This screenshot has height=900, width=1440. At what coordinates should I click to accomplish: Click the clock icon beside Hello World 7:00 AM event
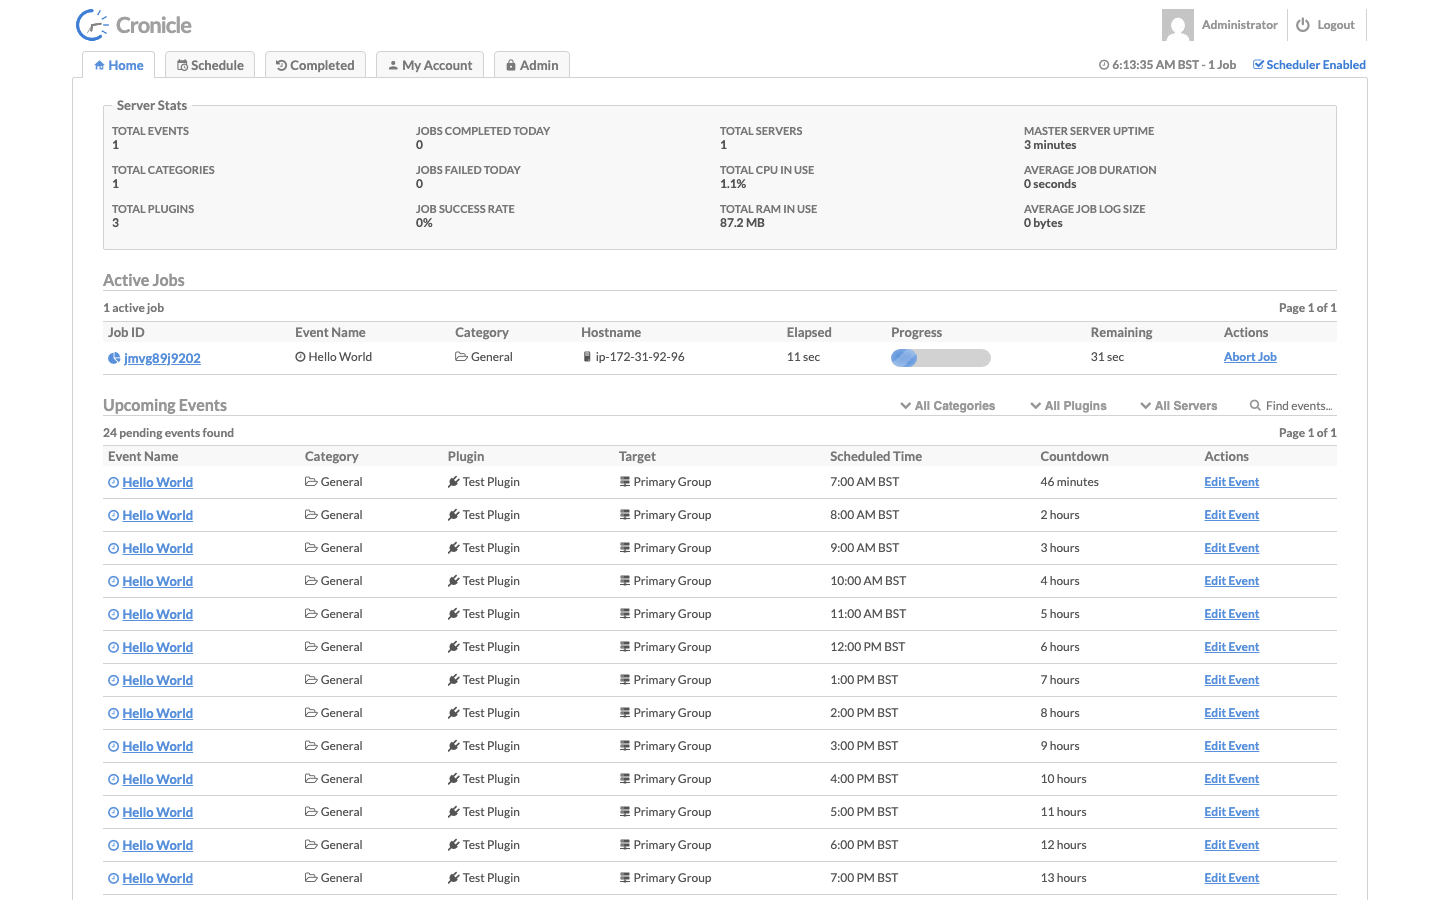coord(113,482)
